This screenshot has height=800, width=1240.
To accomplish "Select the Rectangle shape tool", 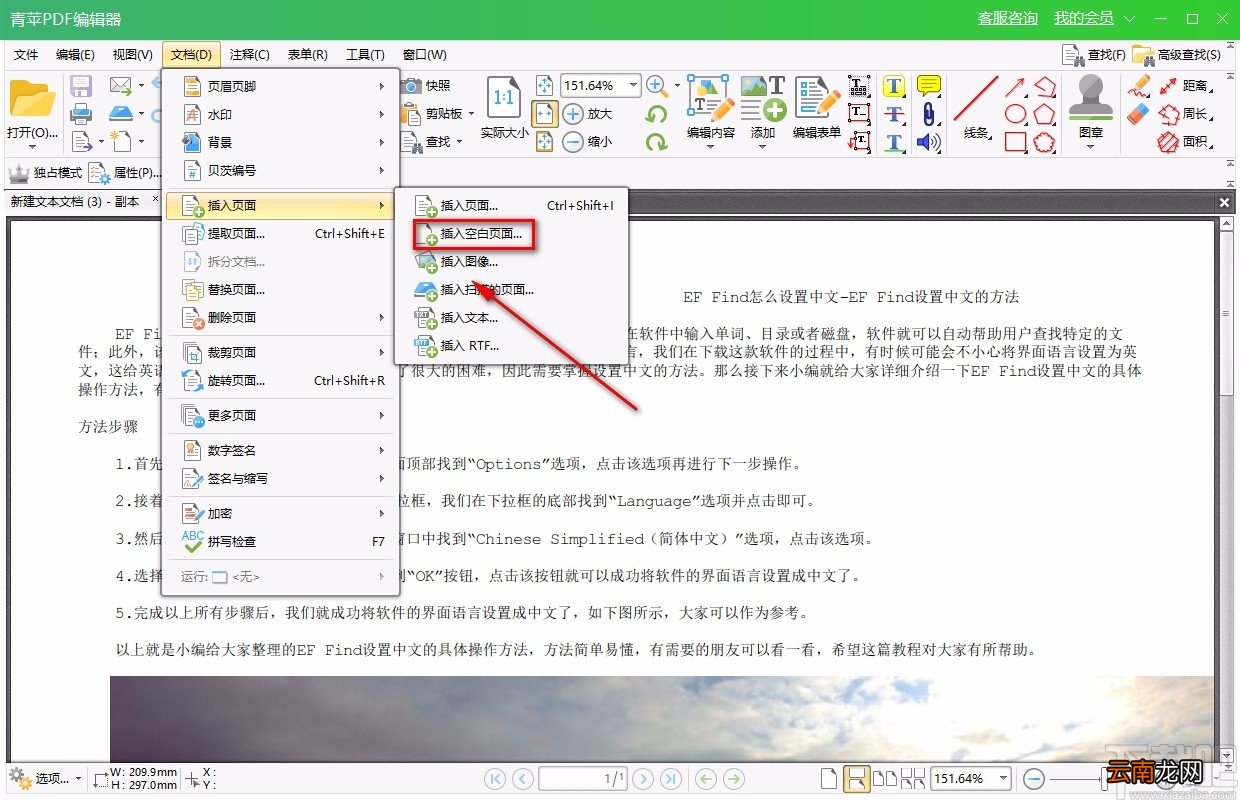I will coord(1016,142).
